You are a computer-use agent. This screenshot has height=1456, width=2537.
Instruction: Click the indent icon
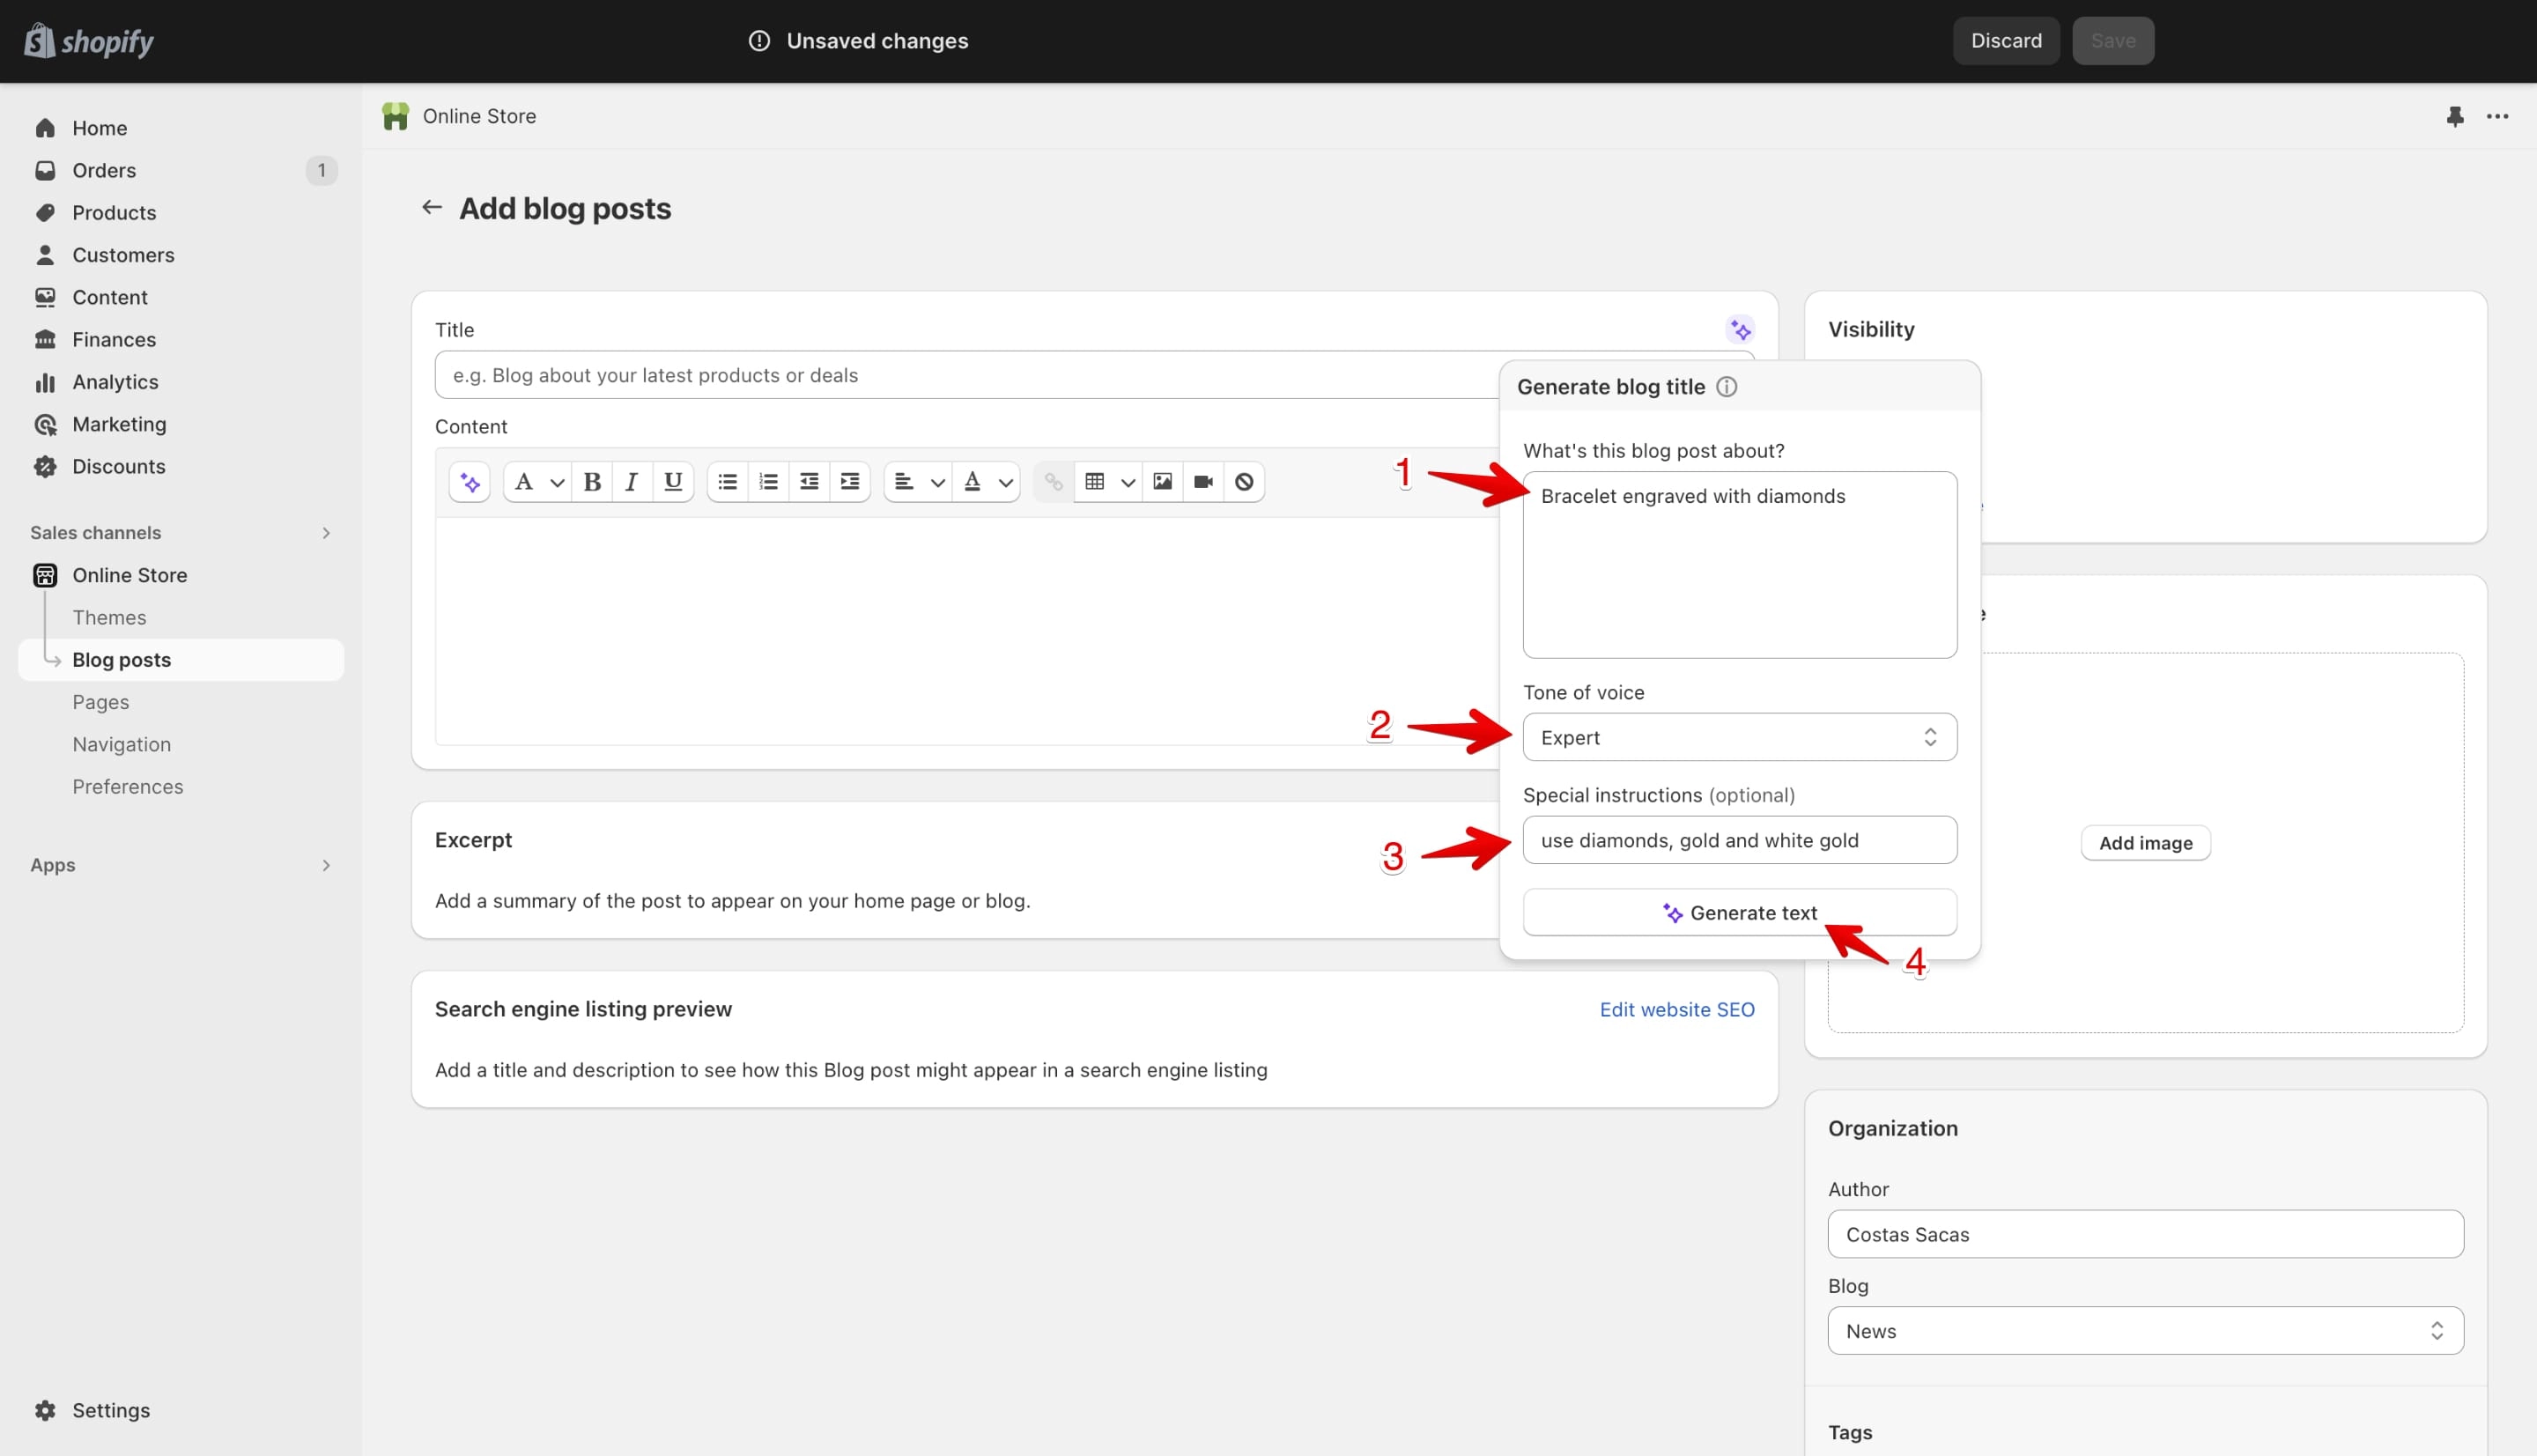click(x=850, y=482)
